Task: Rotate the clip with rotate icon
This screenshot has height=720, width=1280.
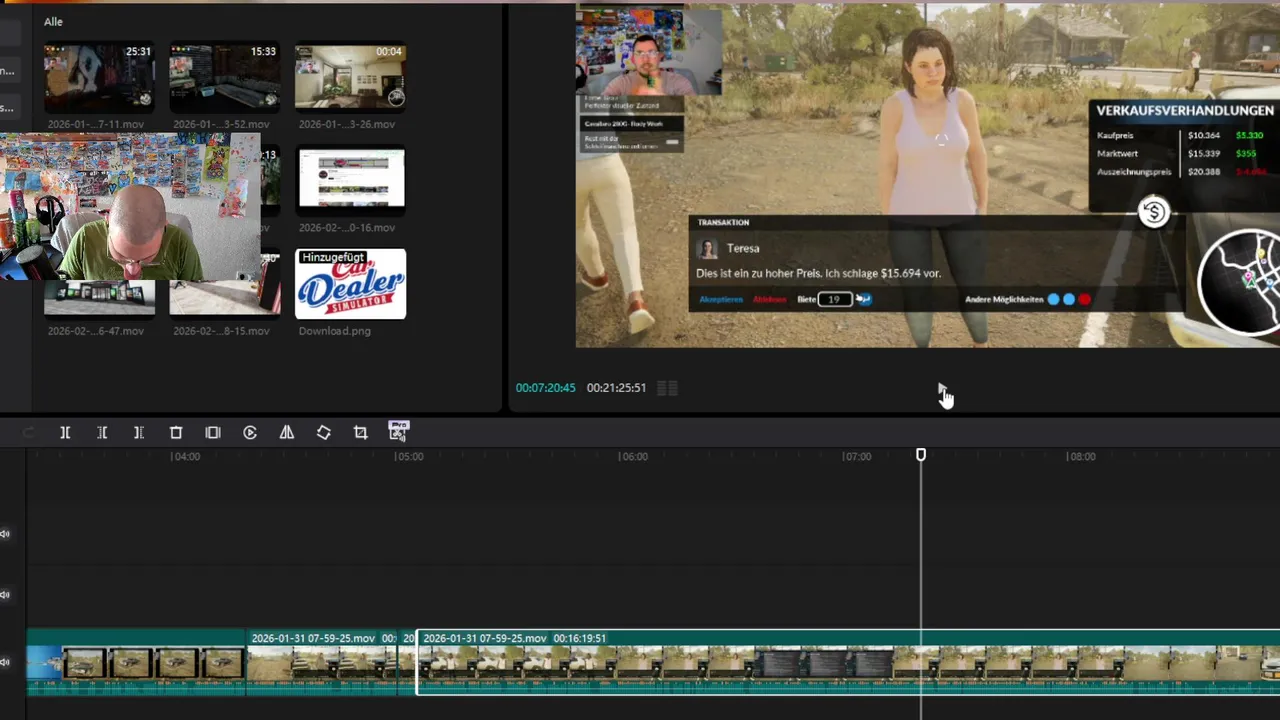Action: coord(324,432)
